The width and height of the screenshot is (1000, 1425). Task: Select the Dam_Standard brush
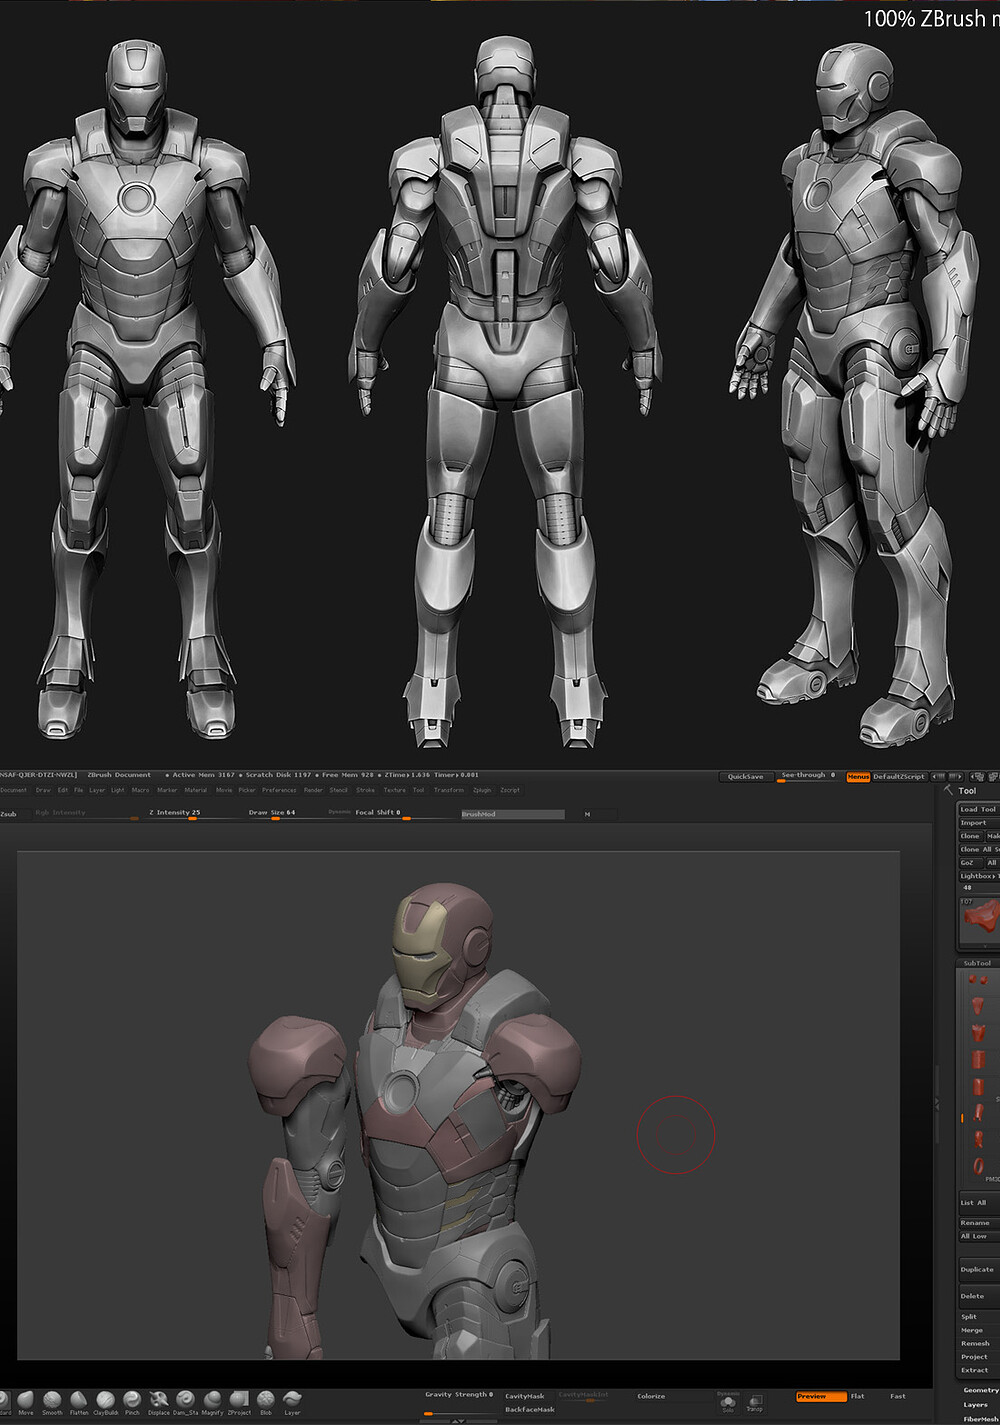185,1401
